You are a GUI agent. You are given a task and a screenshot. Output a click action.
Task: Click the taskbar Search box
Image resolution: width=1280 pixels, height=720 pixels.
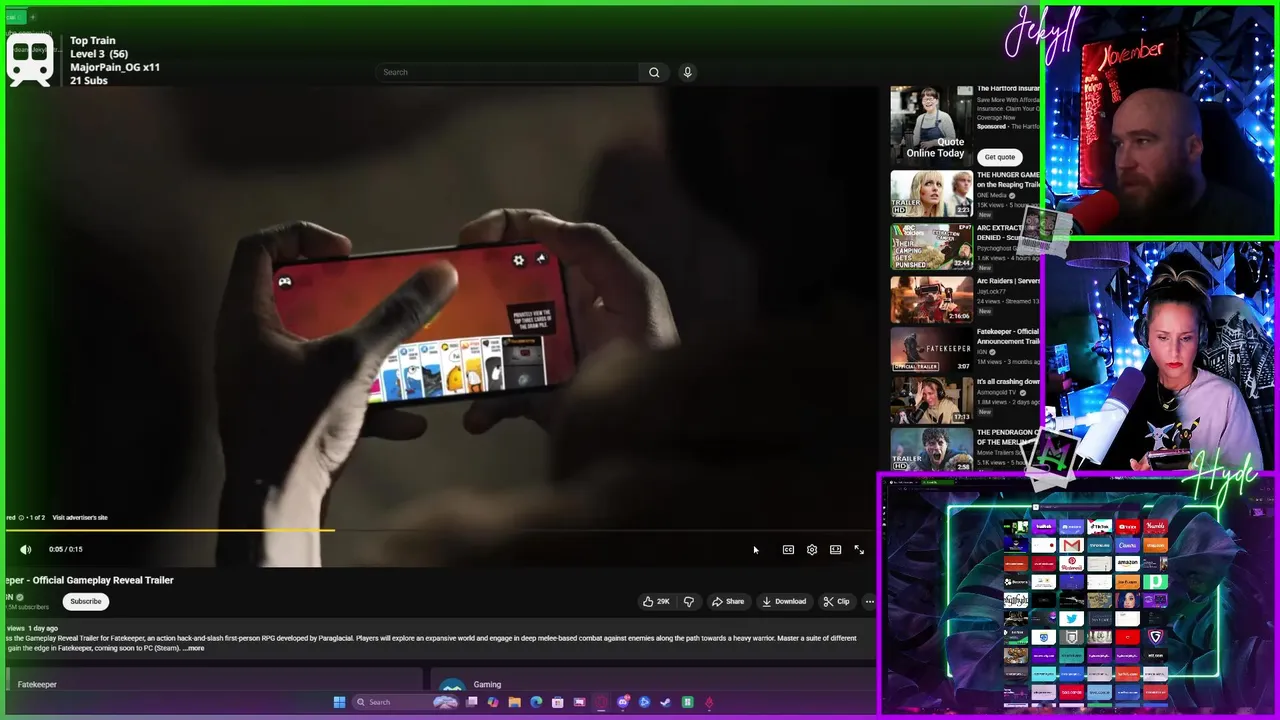tap(405, 702)
